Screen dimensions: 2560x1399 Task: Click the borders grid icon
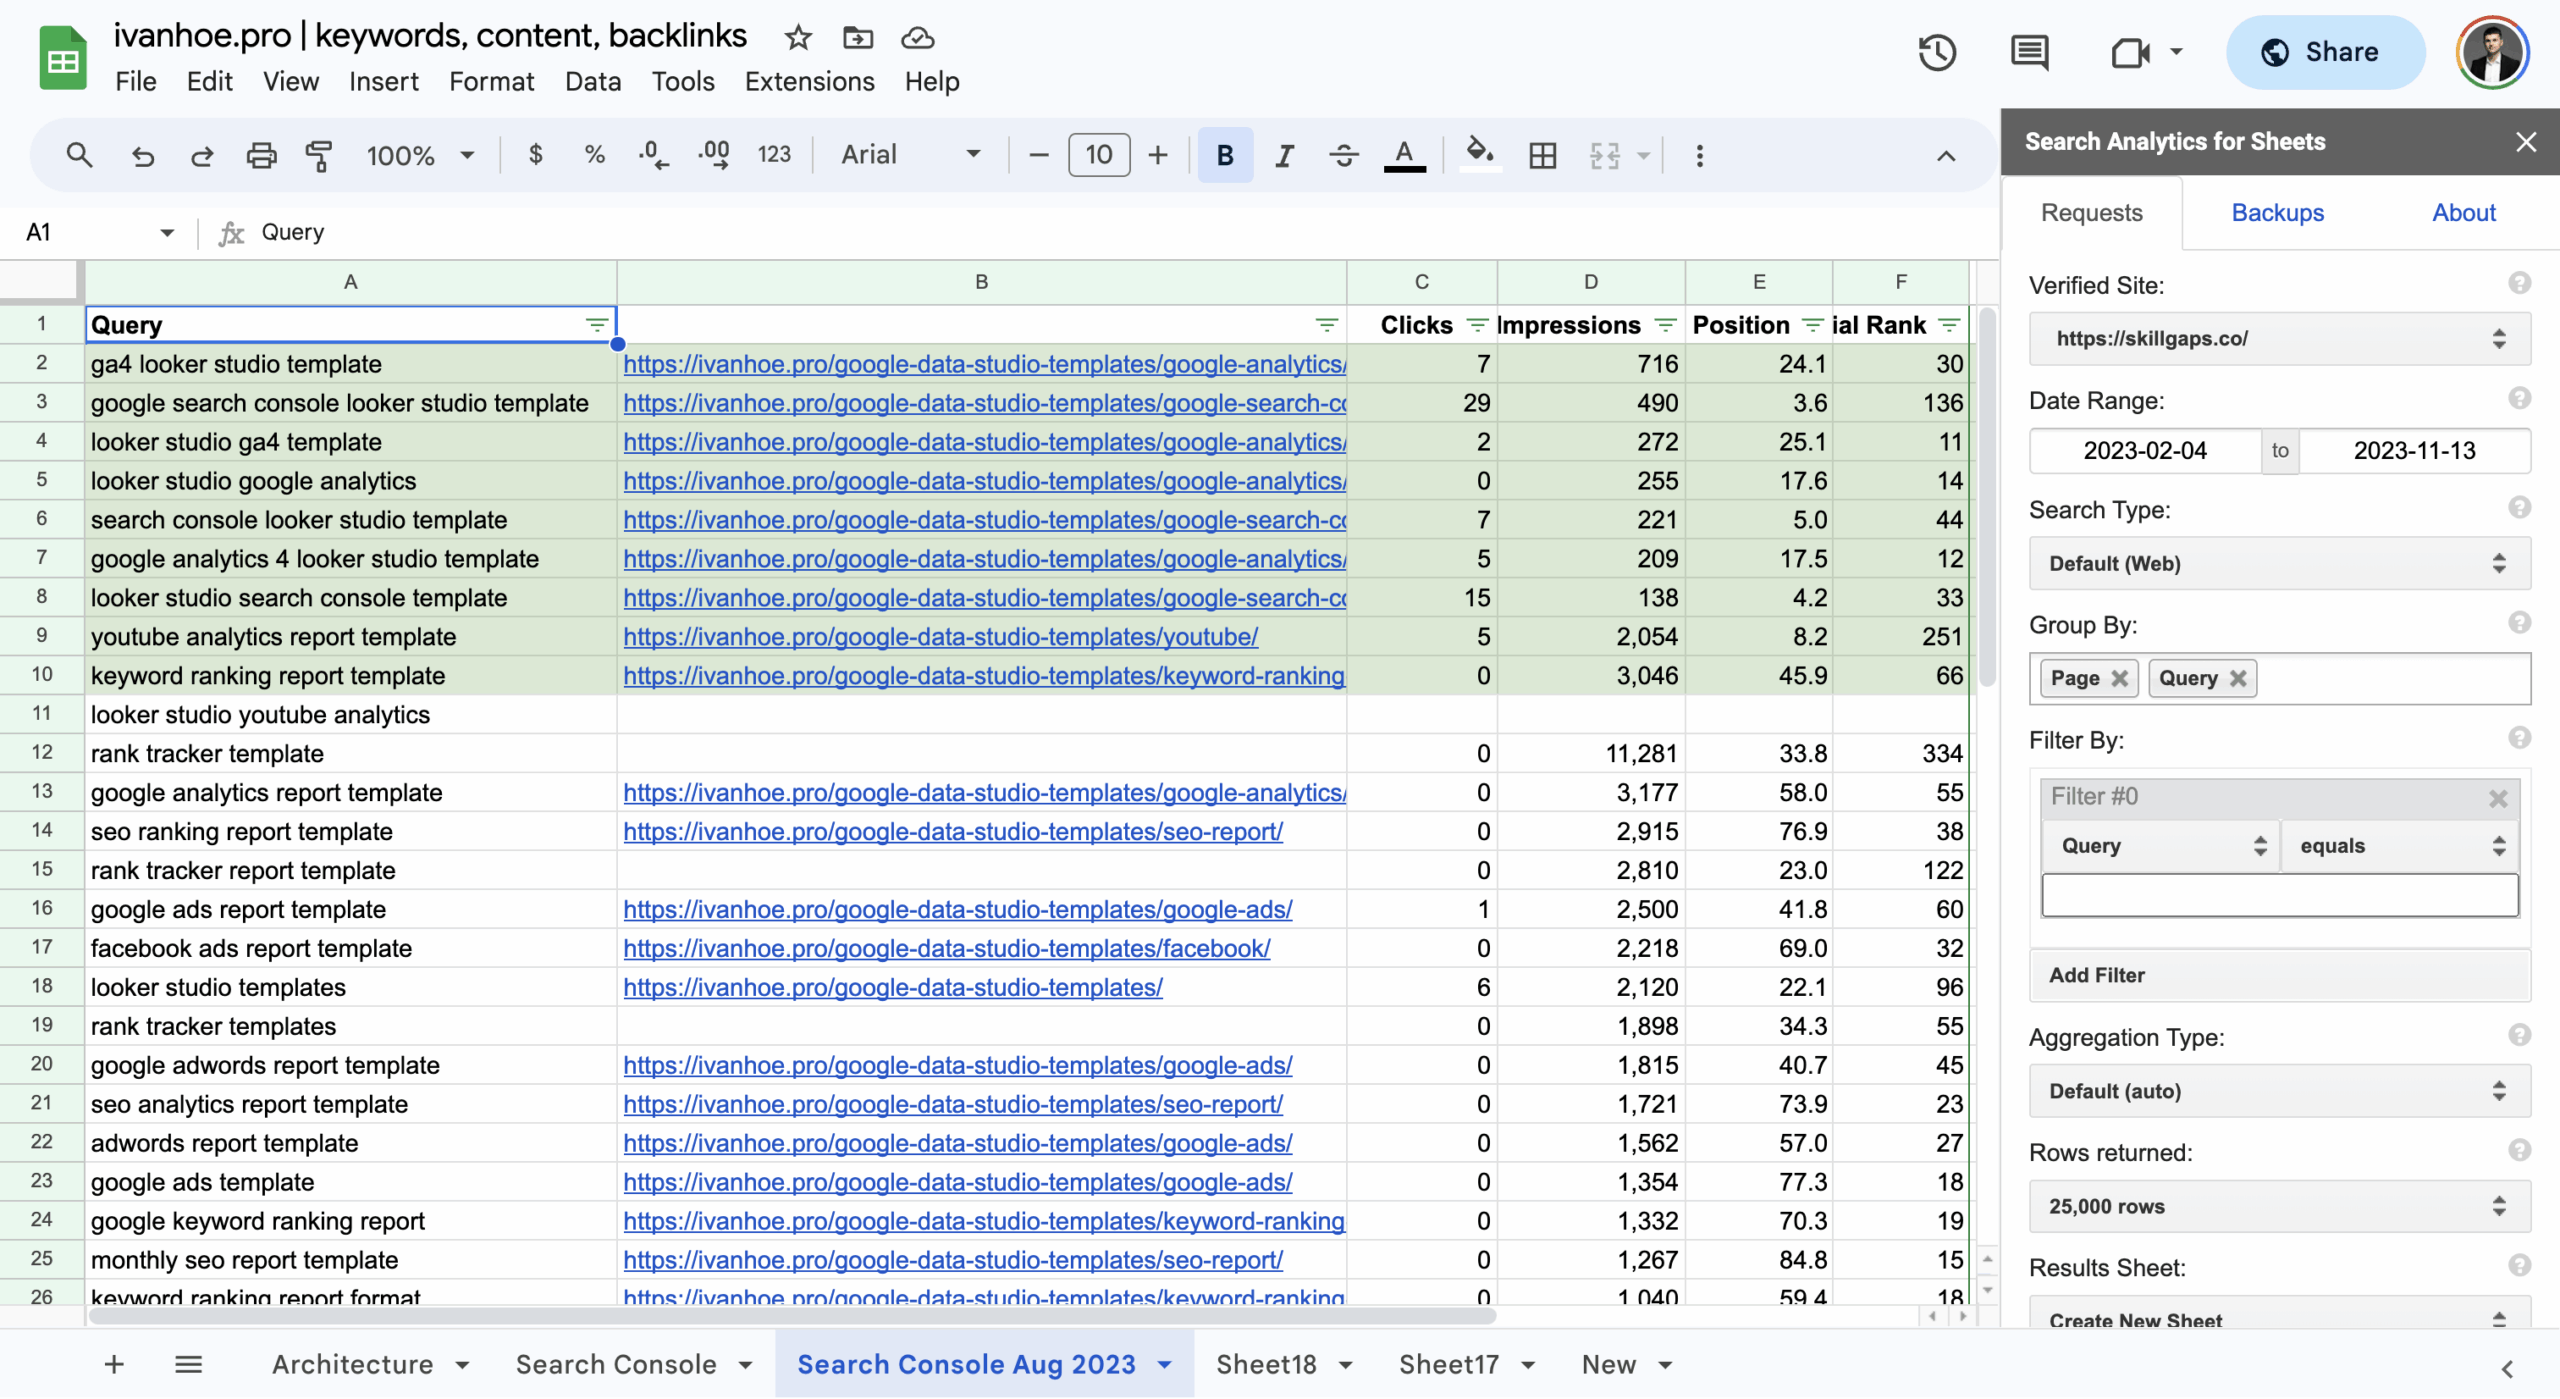(x=1542, y=155)
